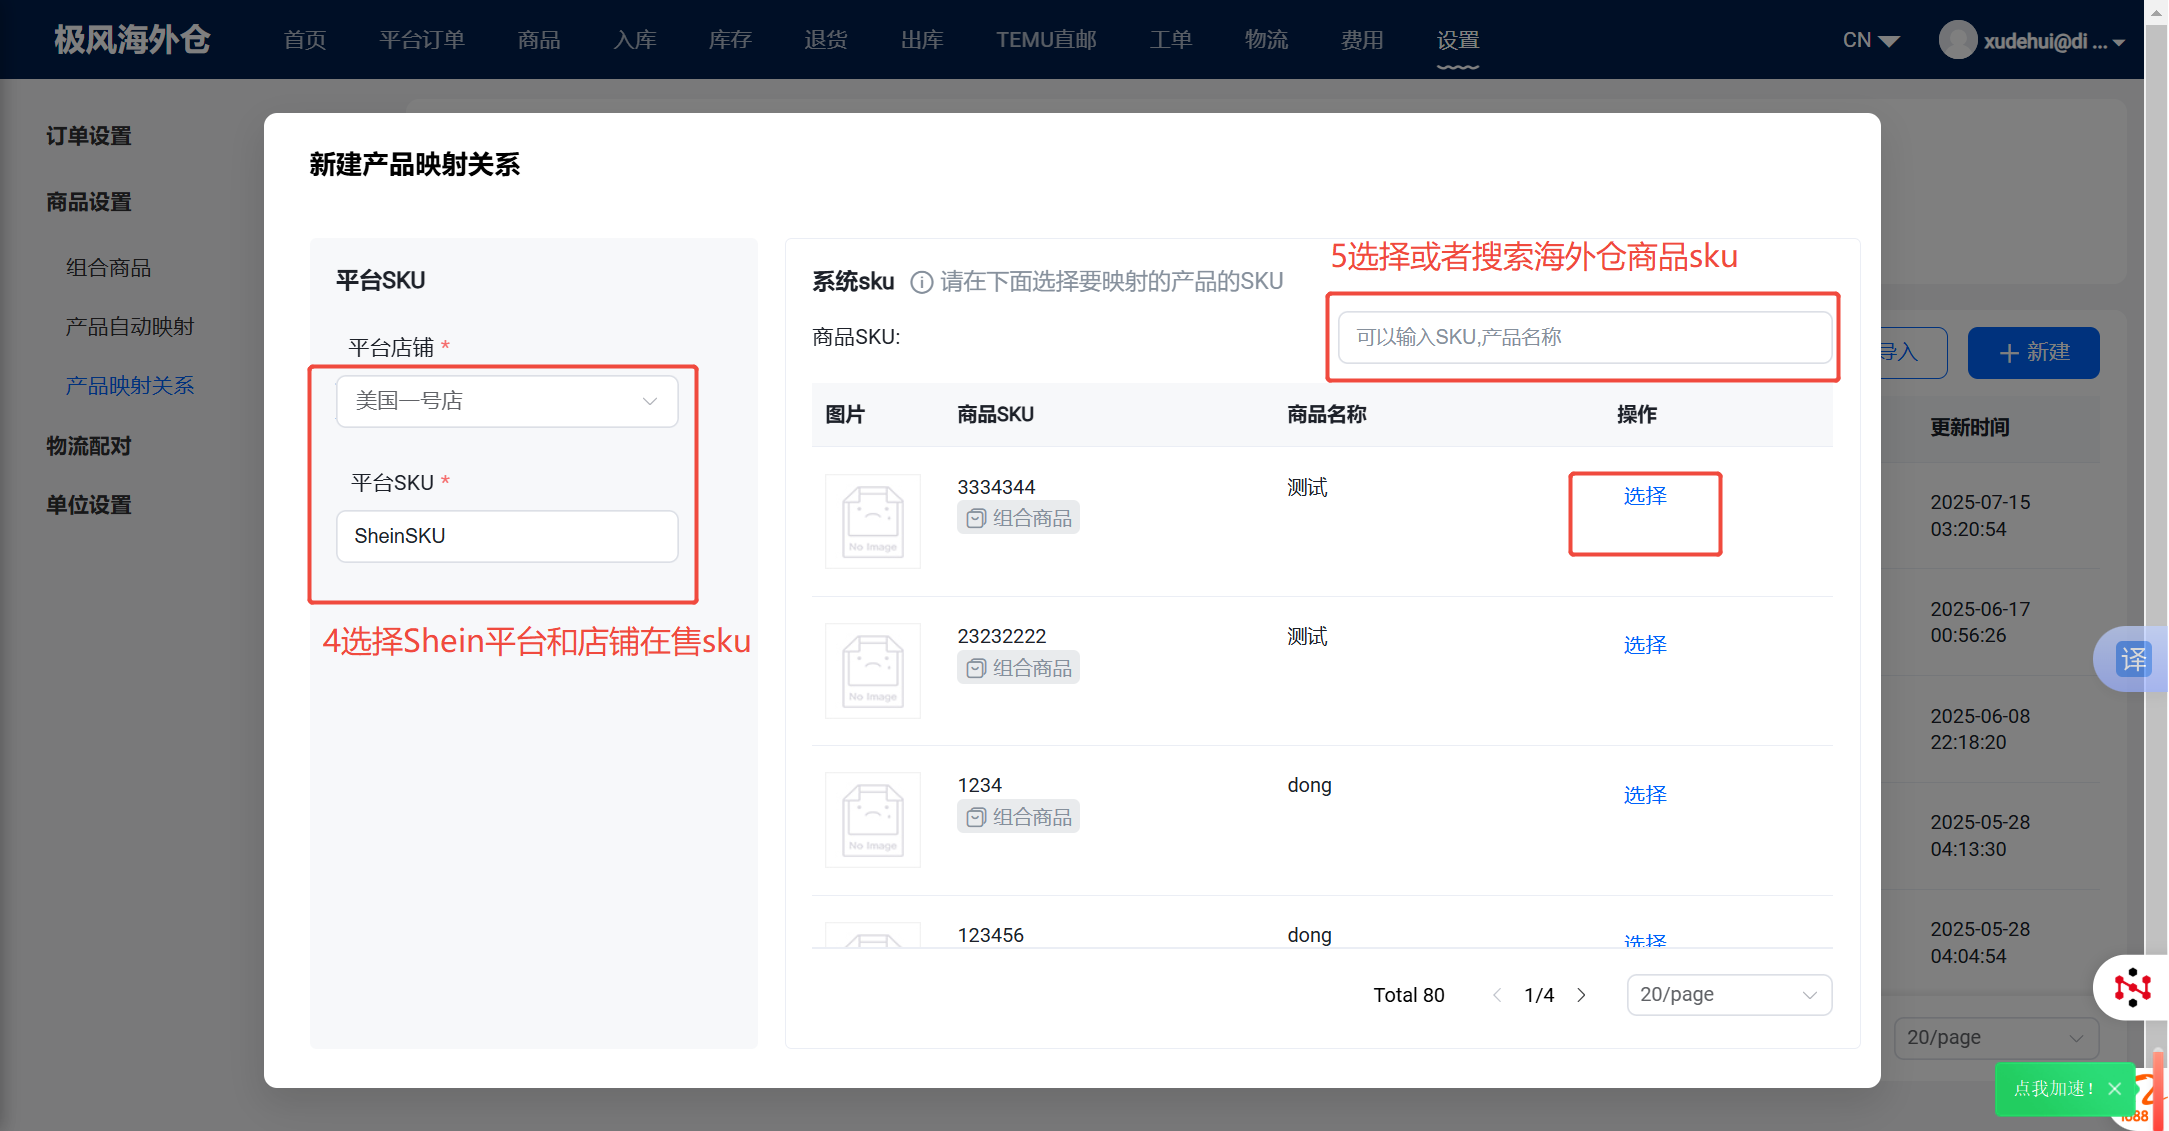This screenshot has width=2169, height=1131.
Task: Open the 首页 nav menu
Action: pos(305,40)
